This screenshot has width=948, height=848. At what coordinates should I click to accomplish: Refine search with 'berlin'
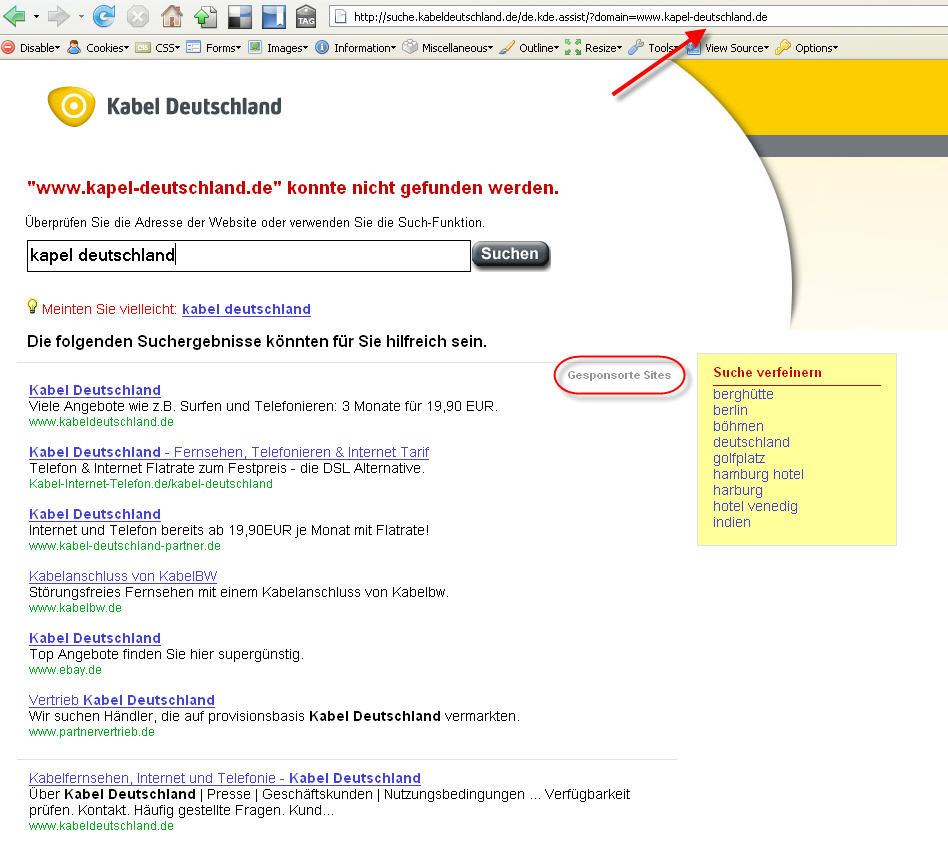[730, 410]
